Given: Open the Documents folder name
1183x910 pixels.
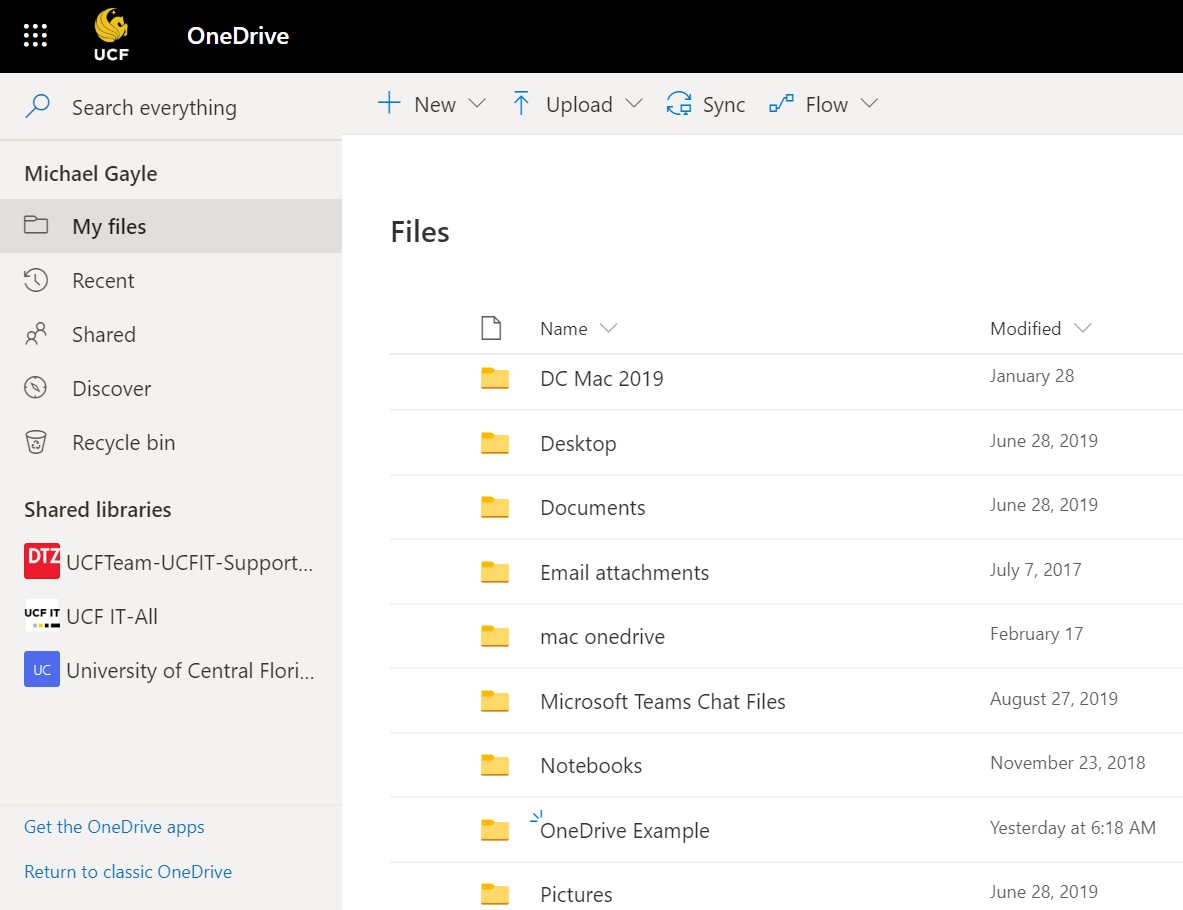Looking at the screenshot, I should click(592, 507).
